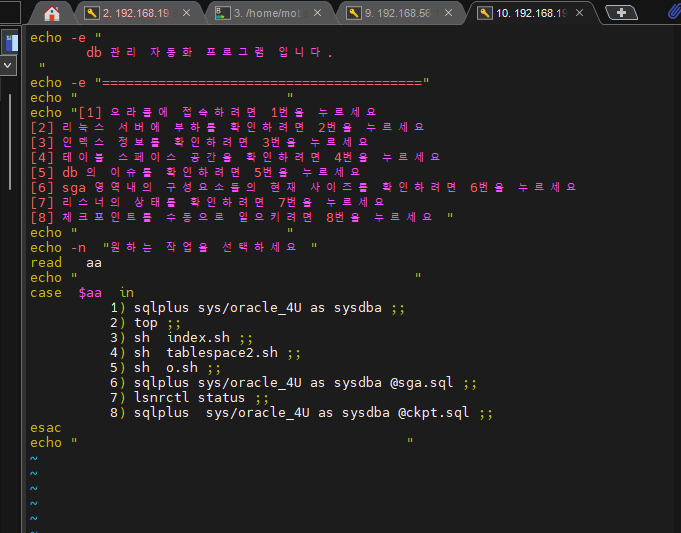
Task: Click the 'sh tablespace2.sh' command
Action: click(x=206, y=352)
